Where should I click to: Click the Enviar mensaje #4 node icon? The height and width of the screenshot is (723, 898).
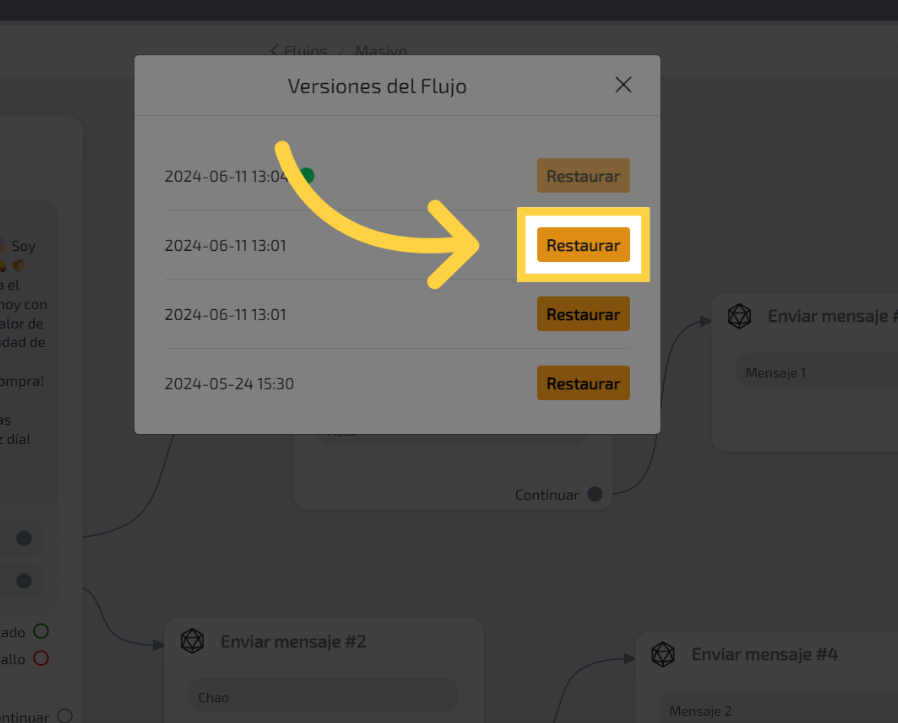coord(663,655)
